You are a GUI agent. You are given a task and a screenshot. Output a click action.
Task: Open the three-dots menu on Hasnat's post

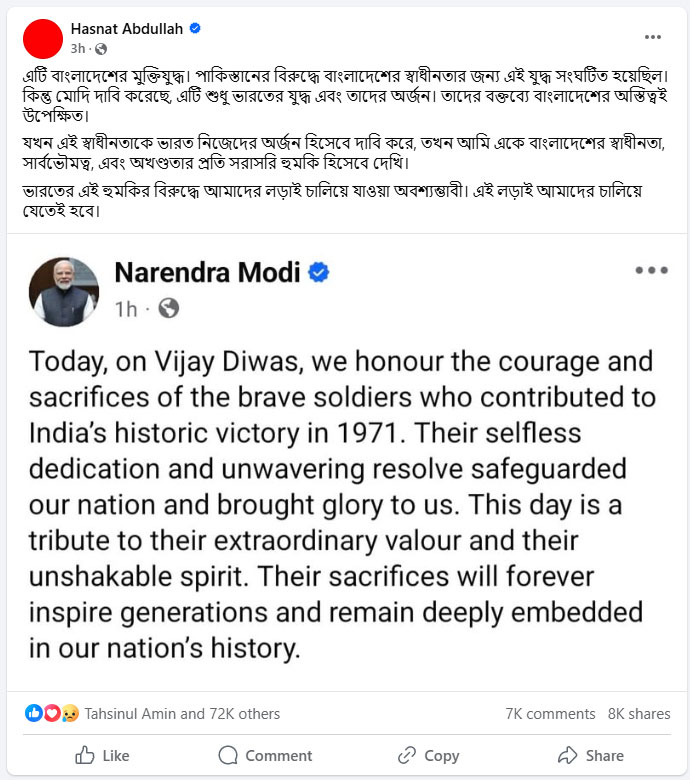click(652, 37)
